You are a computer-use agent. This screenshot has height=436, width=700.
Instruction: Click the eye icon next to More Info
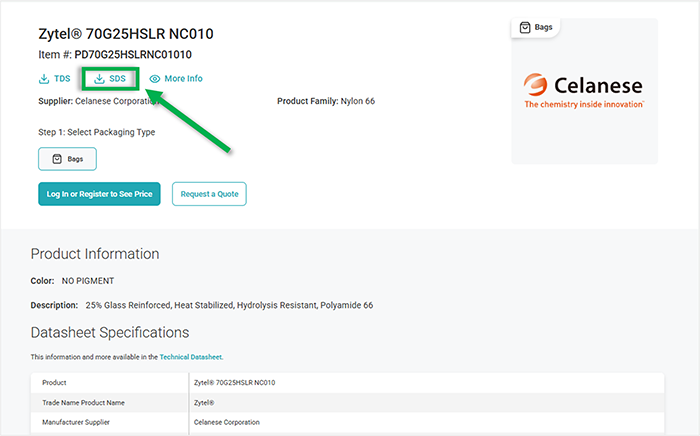click(x=154, y=79)
